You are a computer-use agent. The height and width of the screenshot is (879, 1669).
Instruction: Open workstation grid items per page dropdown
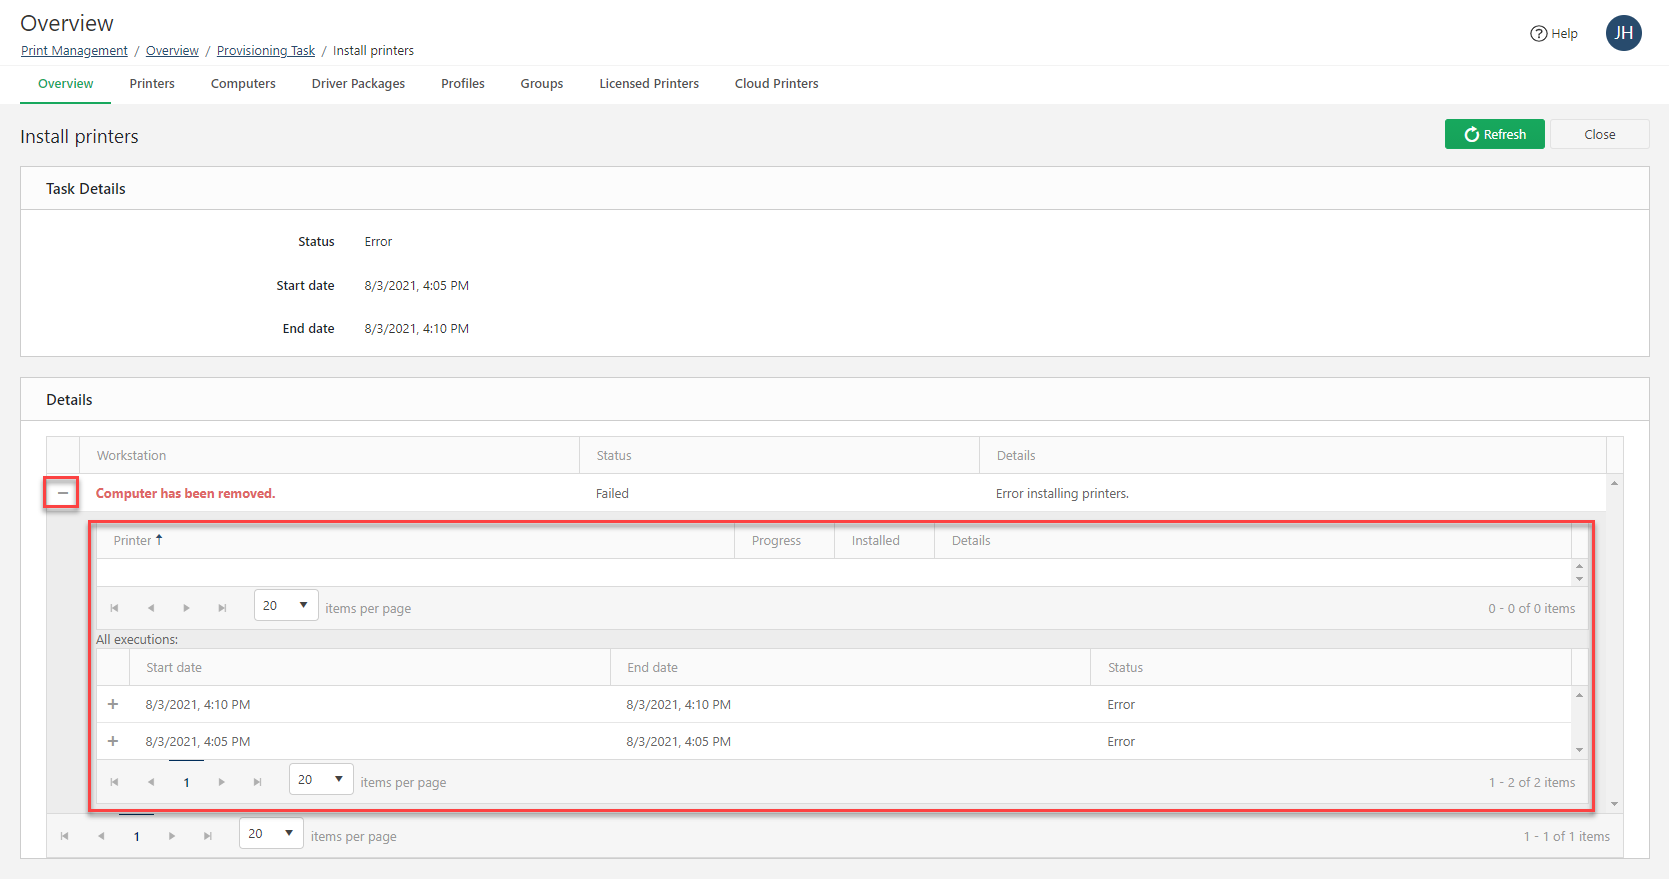271,834
